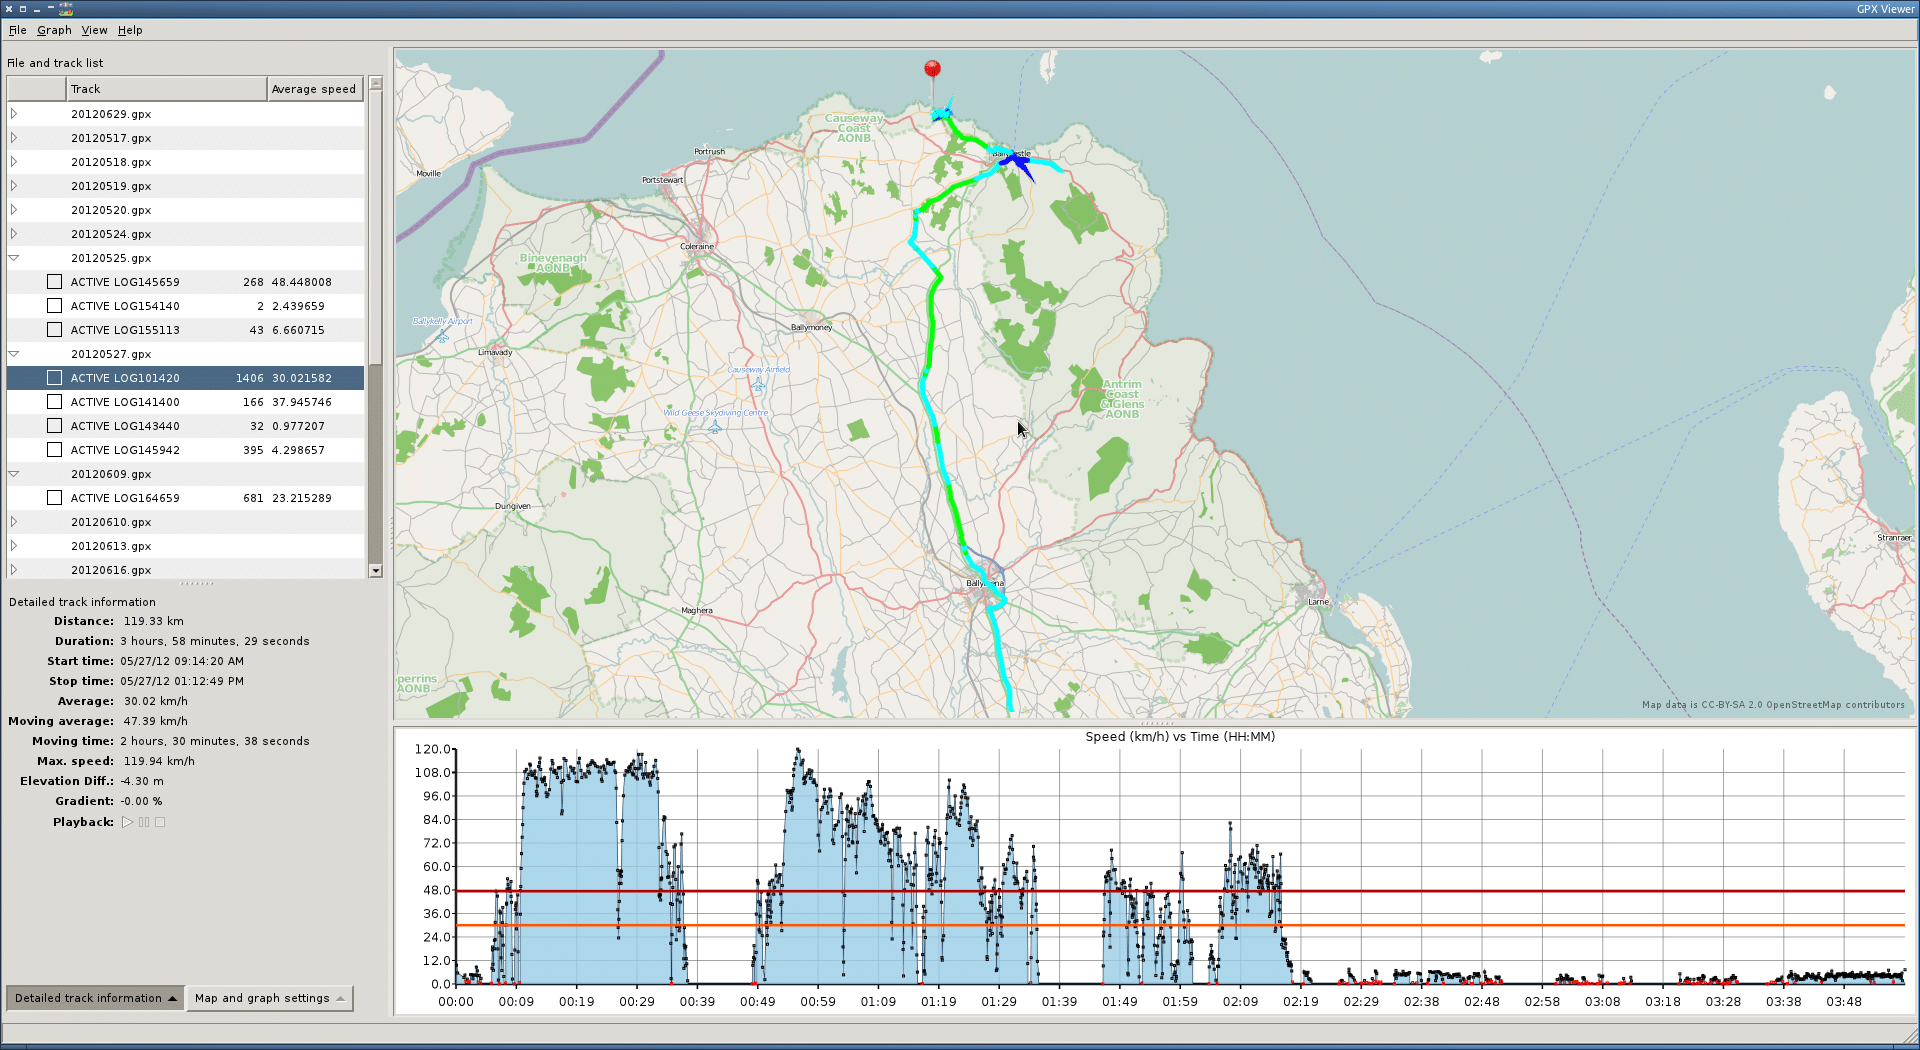Tick the ACTIVE LOG145659 checkbox
The height and width of the screenshot is (1050, 1920).
point(55,282)
